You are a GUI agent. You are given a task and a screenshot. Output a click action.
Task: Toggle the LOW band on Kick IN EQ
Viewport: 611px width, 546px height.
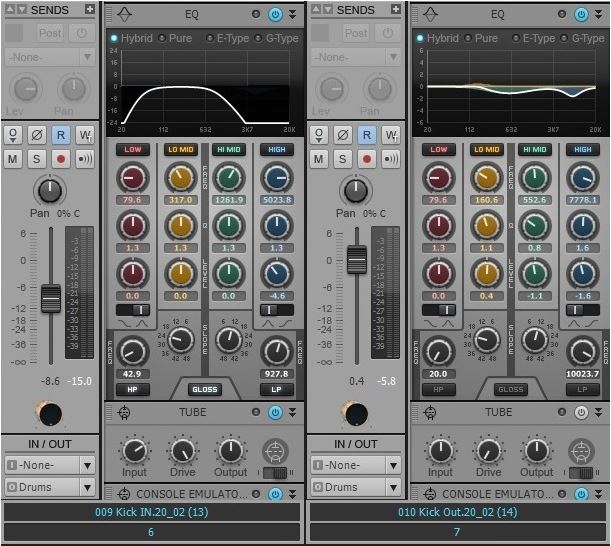(x=133, y=150)
